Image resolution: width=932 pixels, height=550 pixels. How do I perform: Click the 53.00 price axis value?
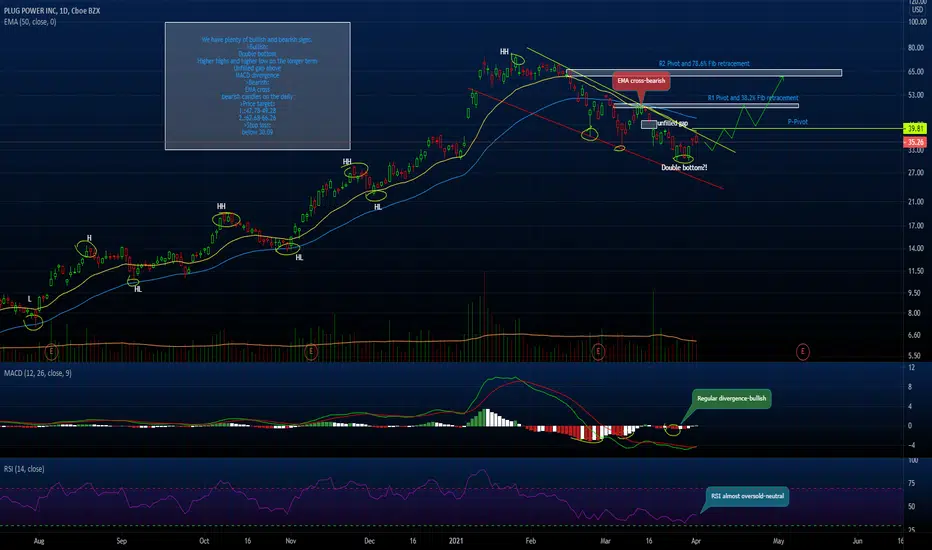[917, 95]
